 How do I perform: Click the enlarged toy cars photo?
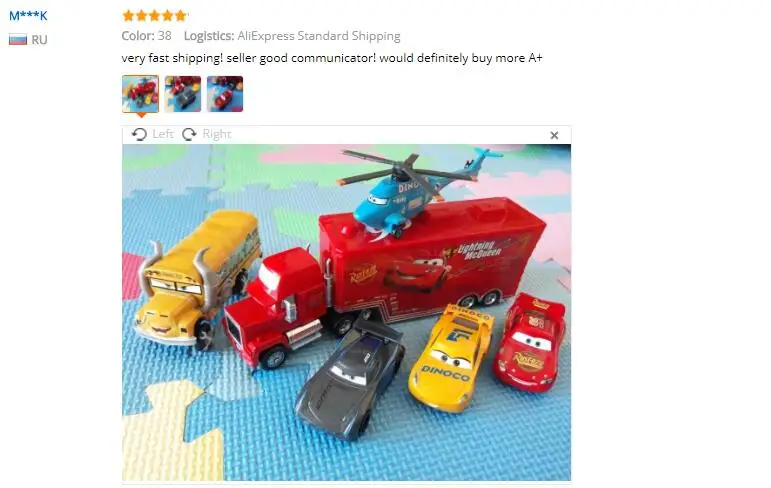coord(347,312)
